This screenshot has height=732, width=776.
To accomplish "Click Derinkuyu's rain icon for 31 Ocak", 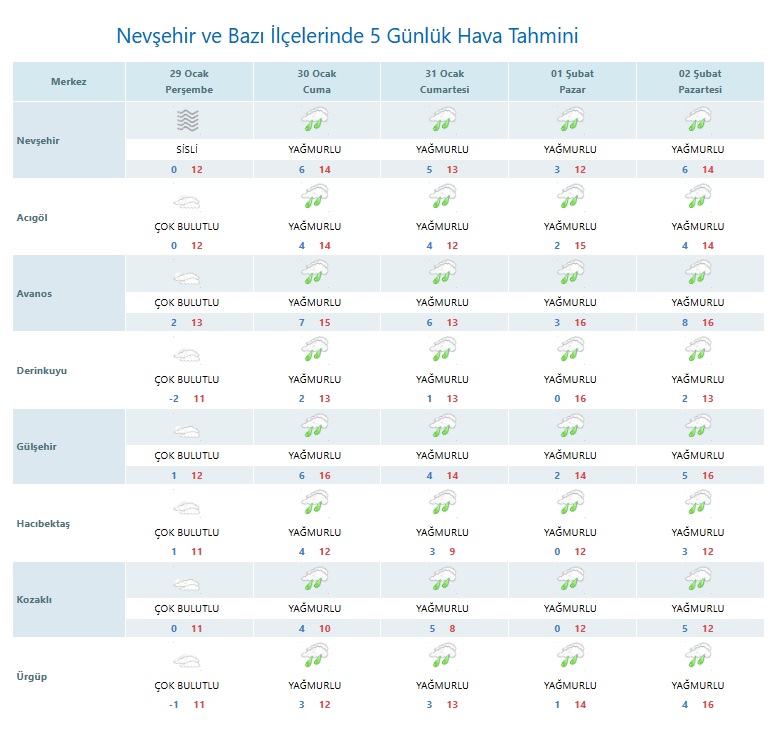I will point(442,351).
